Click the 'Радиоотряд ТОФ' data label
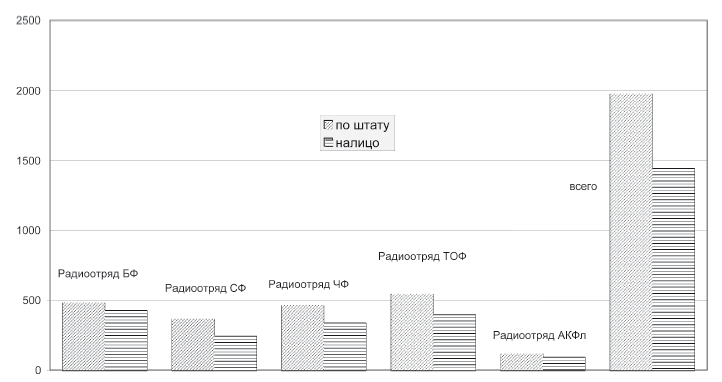The height and width of the screenshot is (382, 722). [422, 256]
